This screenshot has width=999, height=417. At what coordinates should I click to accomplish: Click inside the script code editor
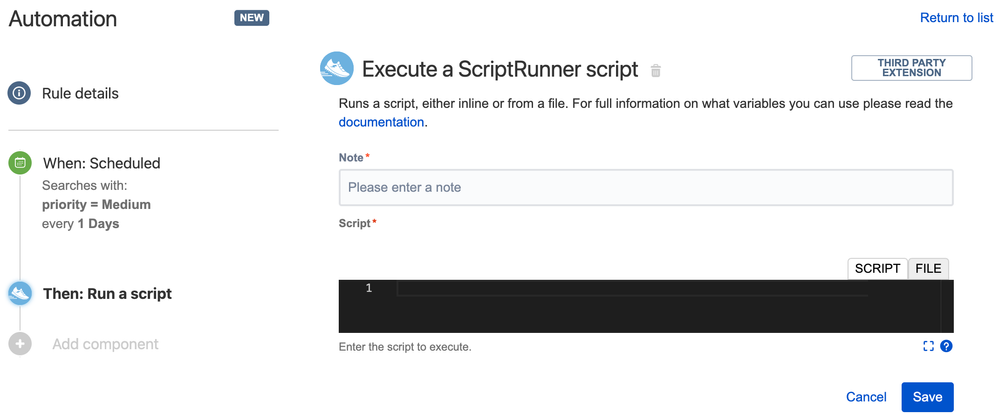pyautogui.click(x=660, y=305)
